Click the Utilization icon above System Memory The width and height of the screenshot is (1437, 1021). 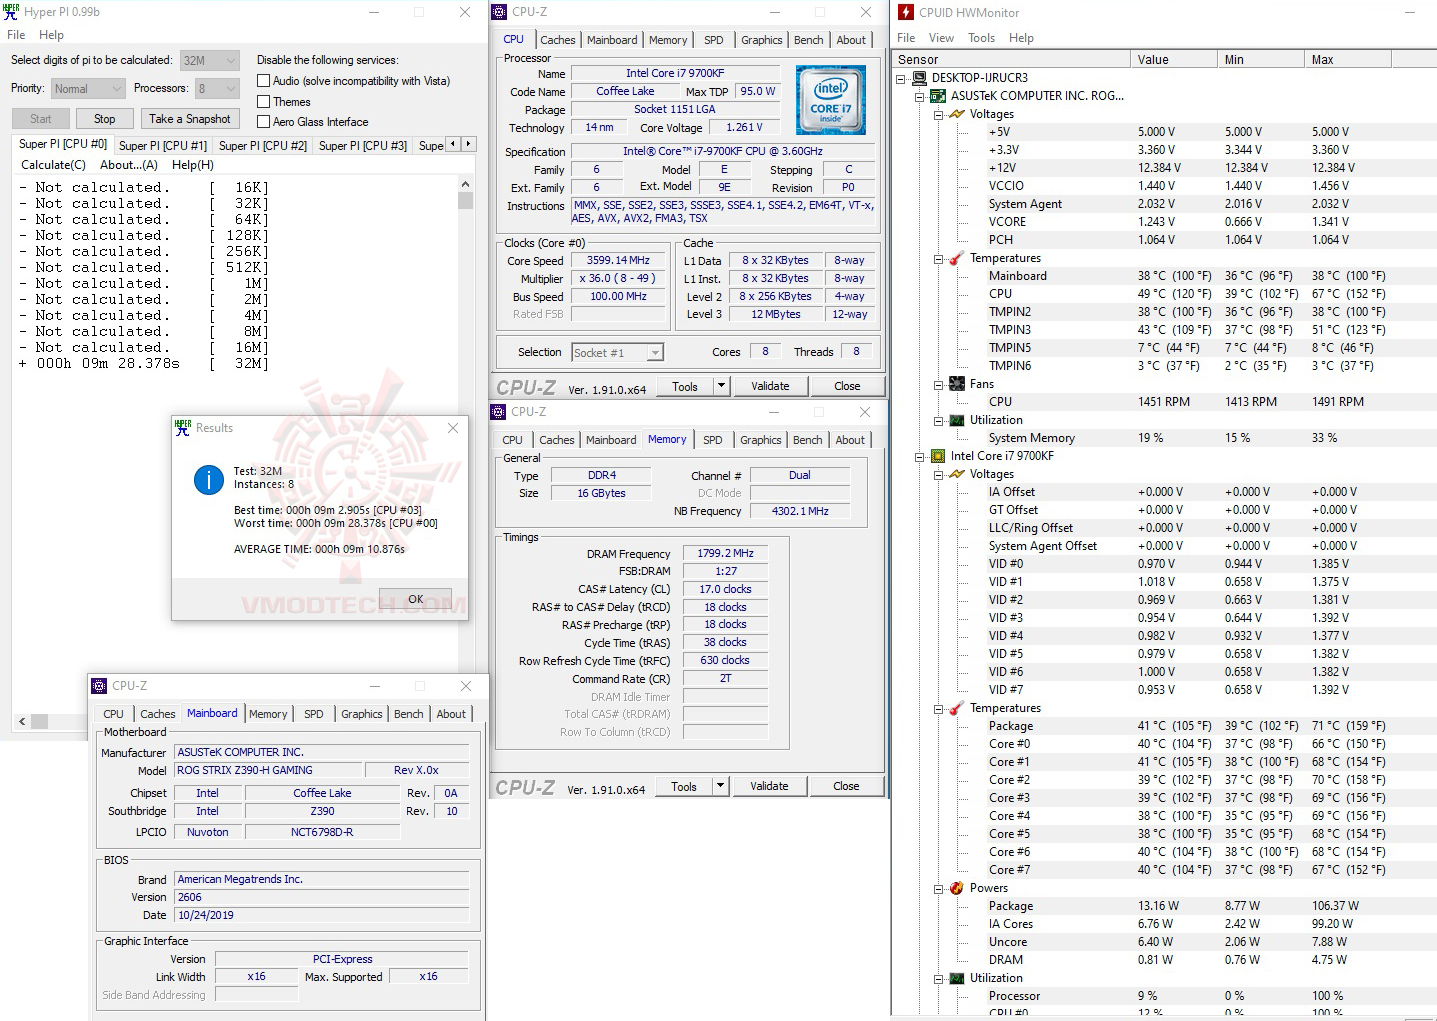click(x=957, y=420)
